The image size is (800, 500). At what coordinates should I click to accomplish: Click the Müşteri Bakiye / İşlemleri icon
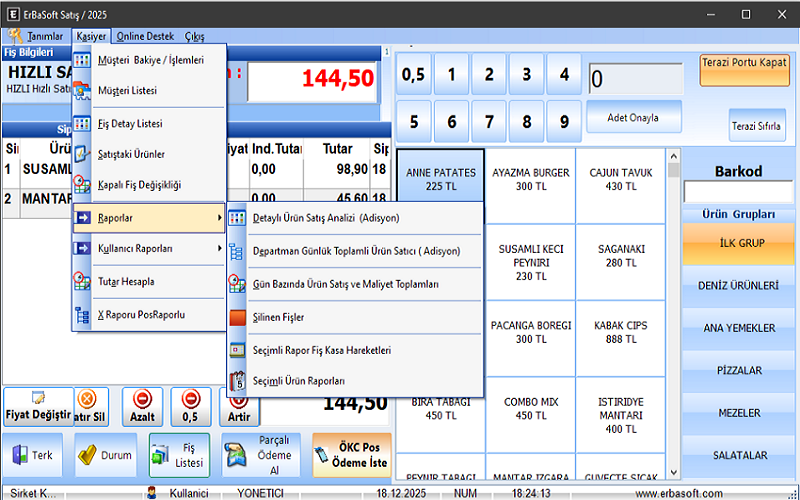click(x=84, y=60)
